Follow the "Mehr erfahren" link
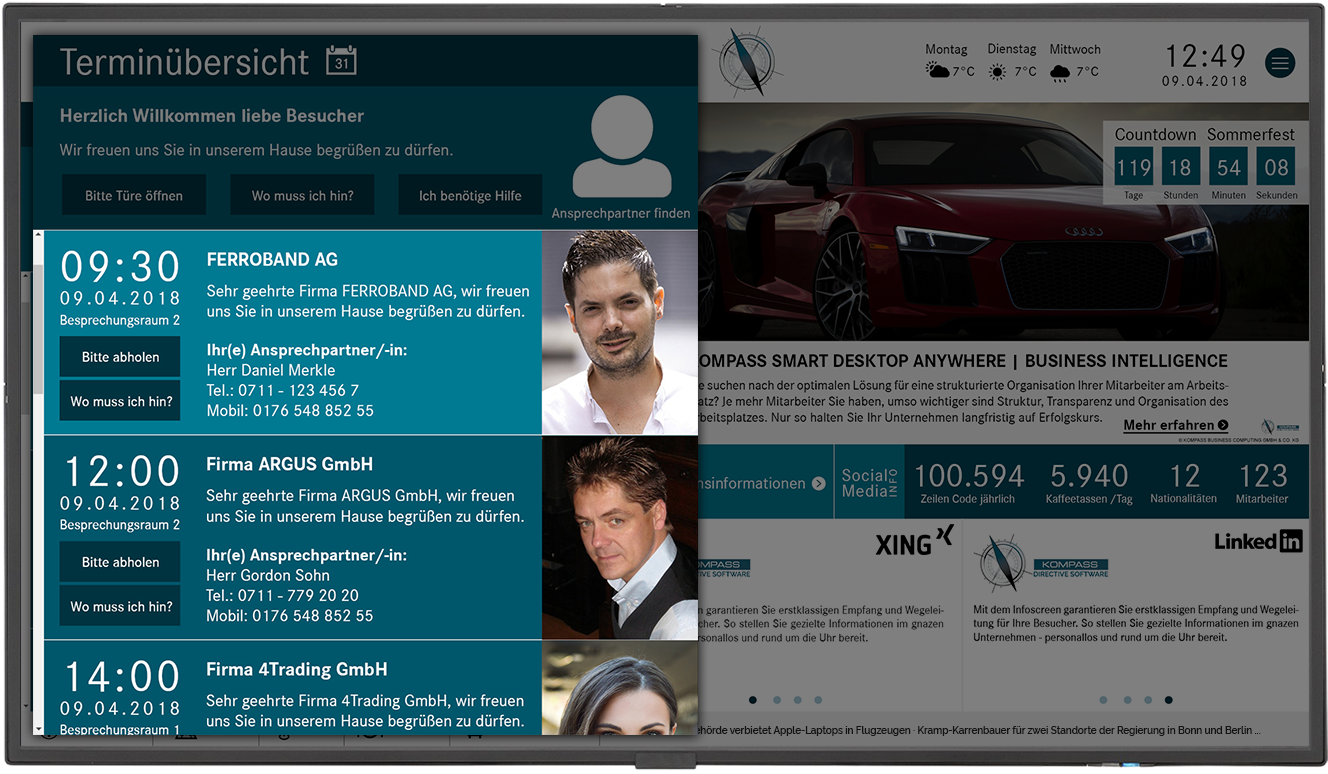This screenshot has width=1328, height=774. [1175, 425]
